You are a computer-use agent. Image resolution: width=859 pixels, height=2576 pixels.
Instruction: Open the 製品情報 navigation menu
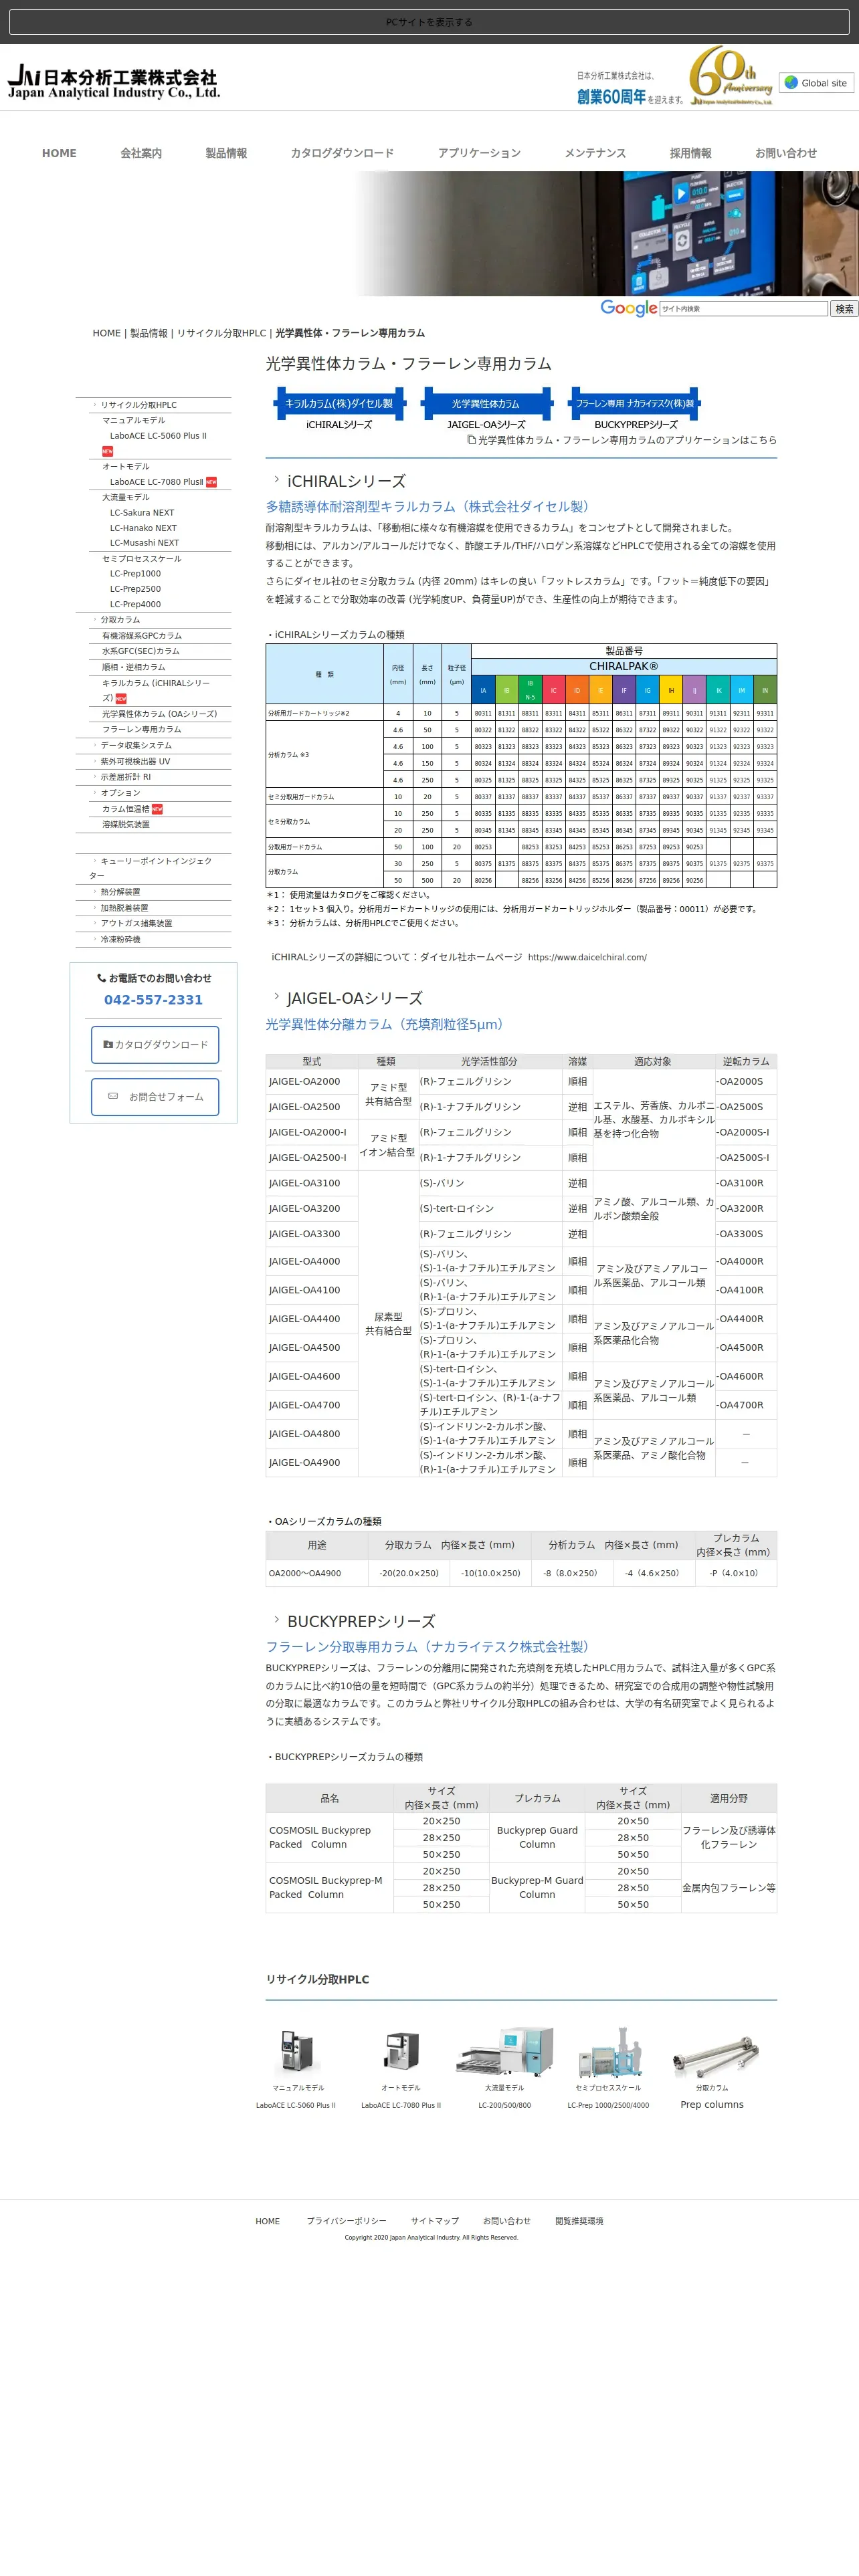point(226,153)
